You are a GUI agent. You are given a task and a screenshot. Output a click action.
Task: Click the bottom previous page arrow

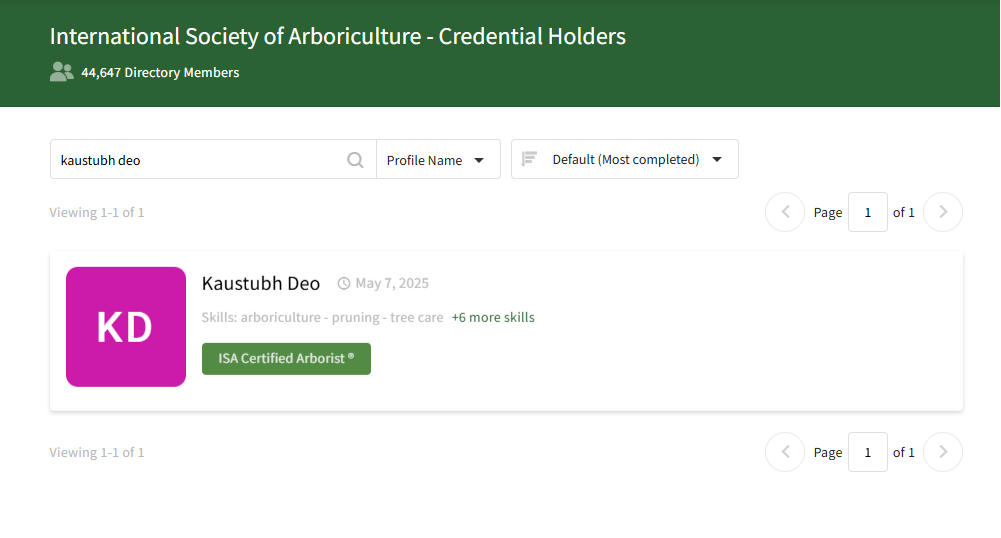click(785, 452)
